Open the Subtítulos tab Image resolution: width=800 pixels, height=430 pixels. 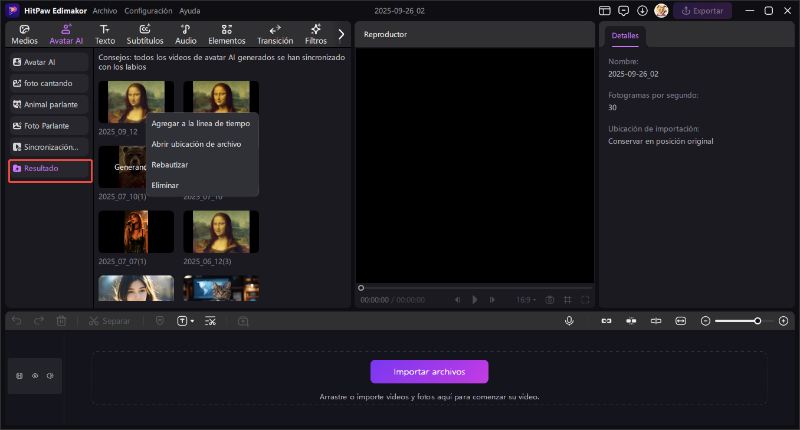[x=145, y=35]
